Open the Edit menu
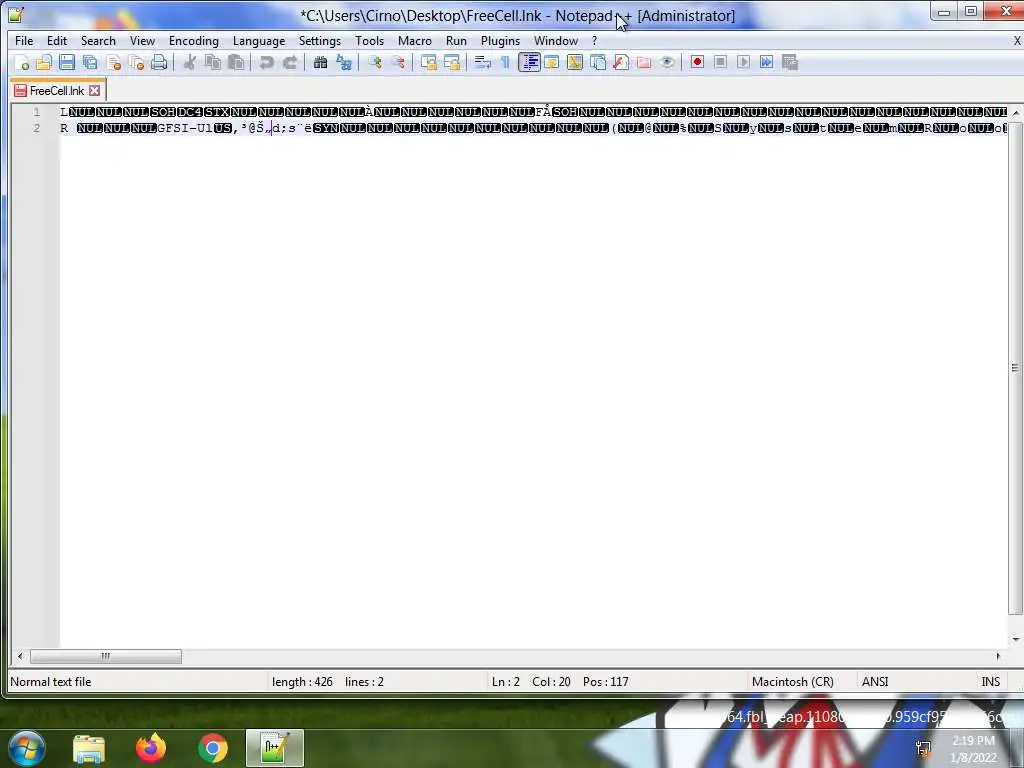The height and width of the screenshot is (768, 1024). (57, 40)
